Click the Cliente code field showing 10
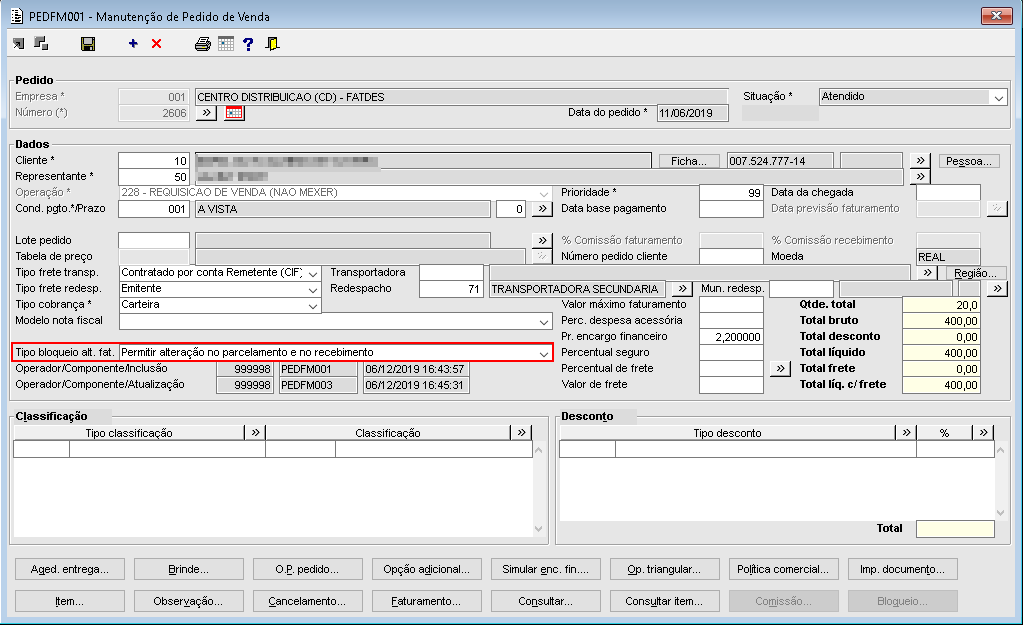Image resolution: width=1023 pixels, height=625 pixels. click(154, 160)
